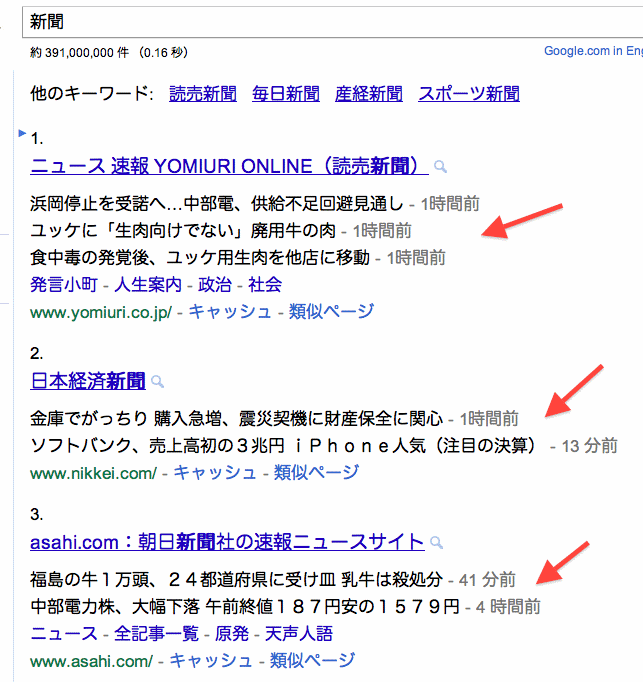Open the 読売新聞 related keyword link
The width and height of the screenshot is (643, 682).
click(203, 94)
